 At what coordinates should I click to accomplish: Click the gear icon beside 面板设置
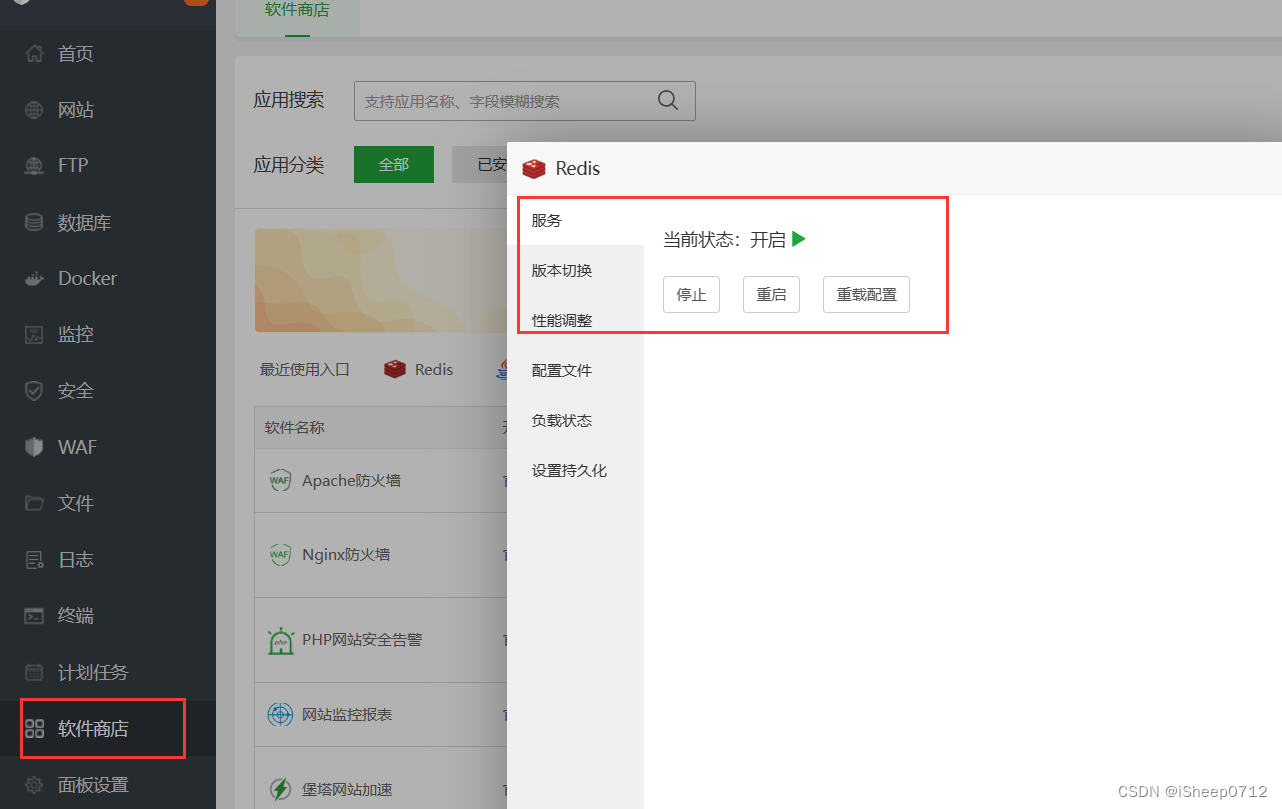pos(35,785)
